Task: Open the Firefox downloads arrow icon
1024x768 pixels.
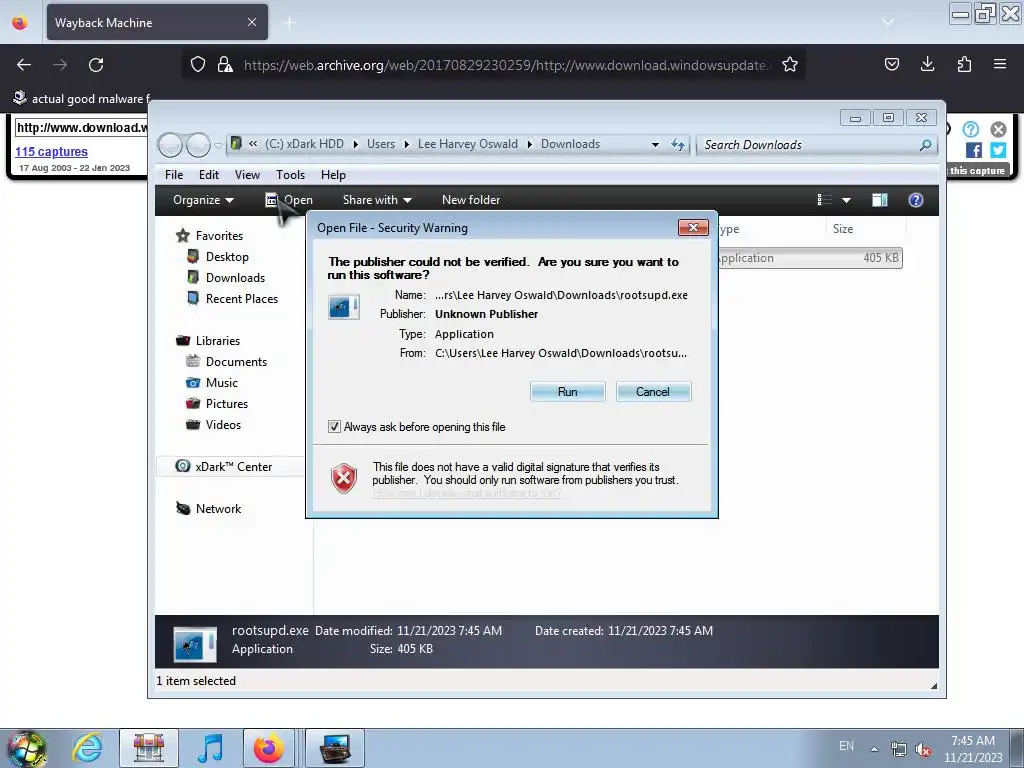Action: tap(927, 64)
